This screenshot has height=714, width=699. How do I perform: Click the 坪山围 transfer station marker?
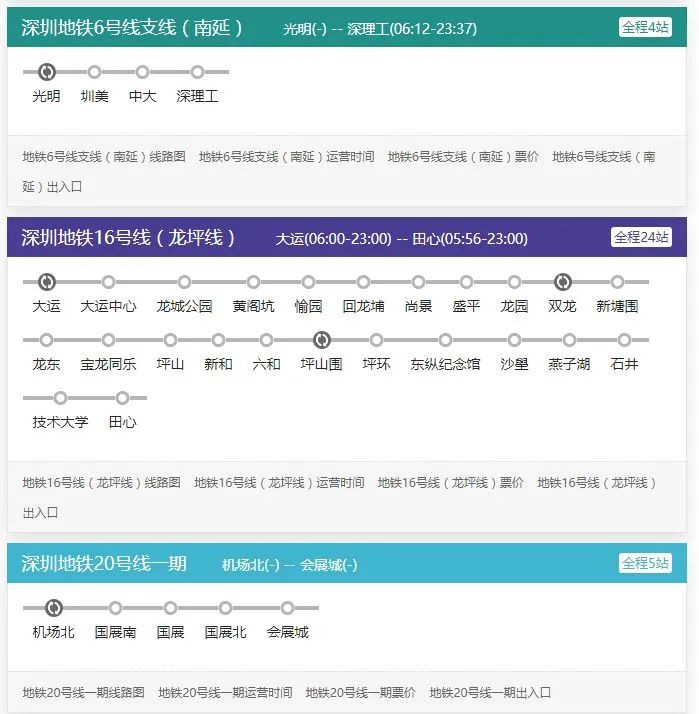tap(321, 340)
